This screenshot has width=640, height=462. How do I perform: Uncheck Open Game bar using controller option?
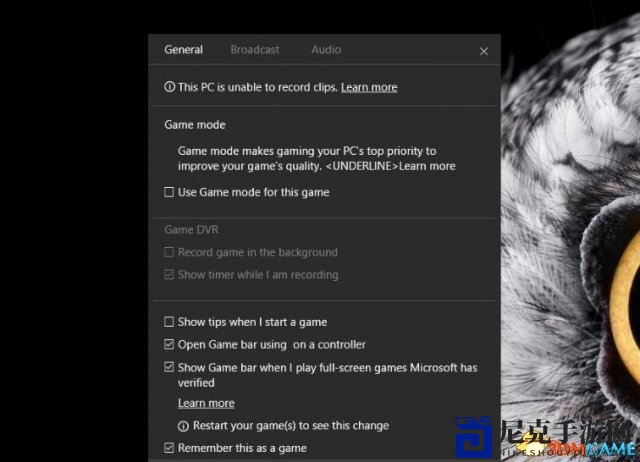point(169,344)
